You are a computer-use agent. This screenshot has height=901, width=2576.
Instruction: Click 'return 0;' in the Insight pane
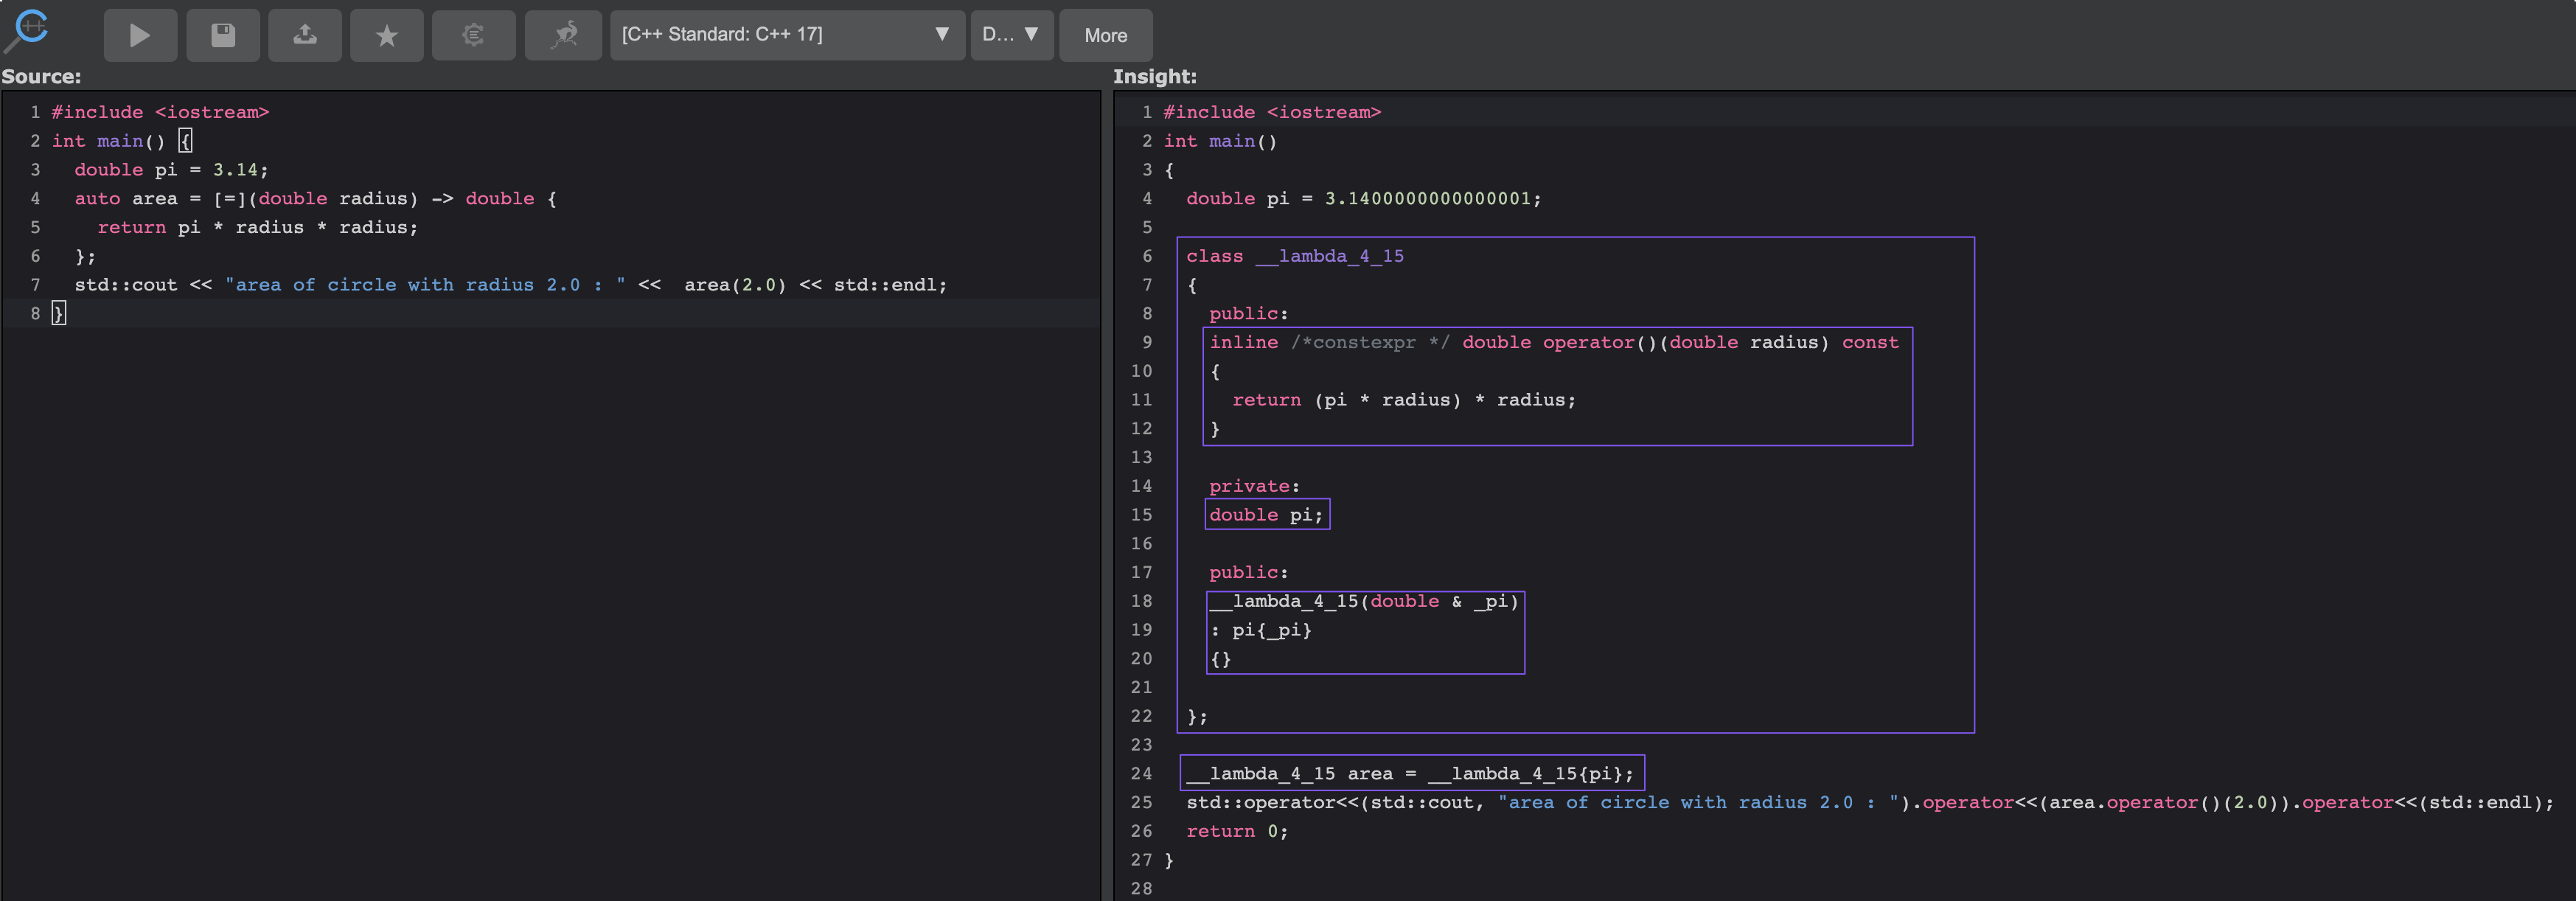click(1236, 831)
